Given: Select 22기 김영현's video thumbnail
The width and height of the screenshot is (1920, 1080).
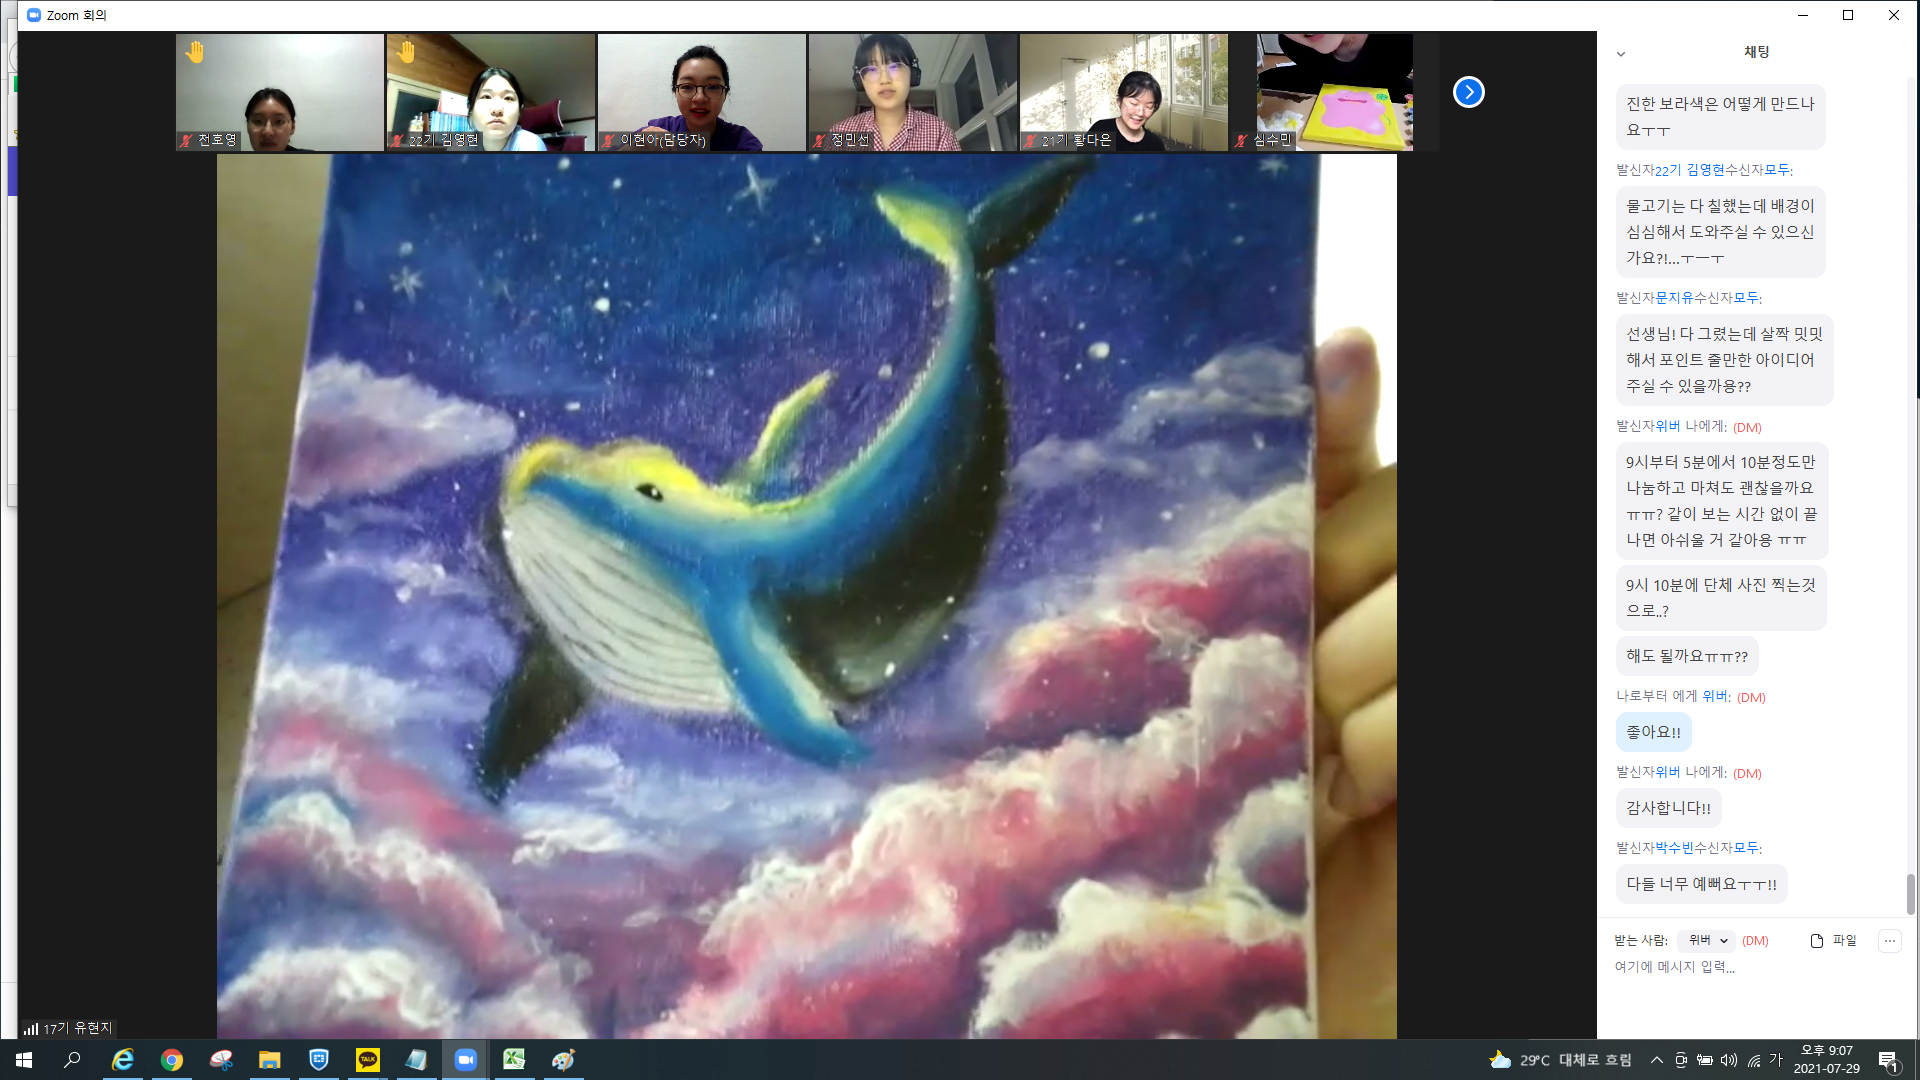Looking at the screenshot, I should pyautogui.click(x=491, y=92).
